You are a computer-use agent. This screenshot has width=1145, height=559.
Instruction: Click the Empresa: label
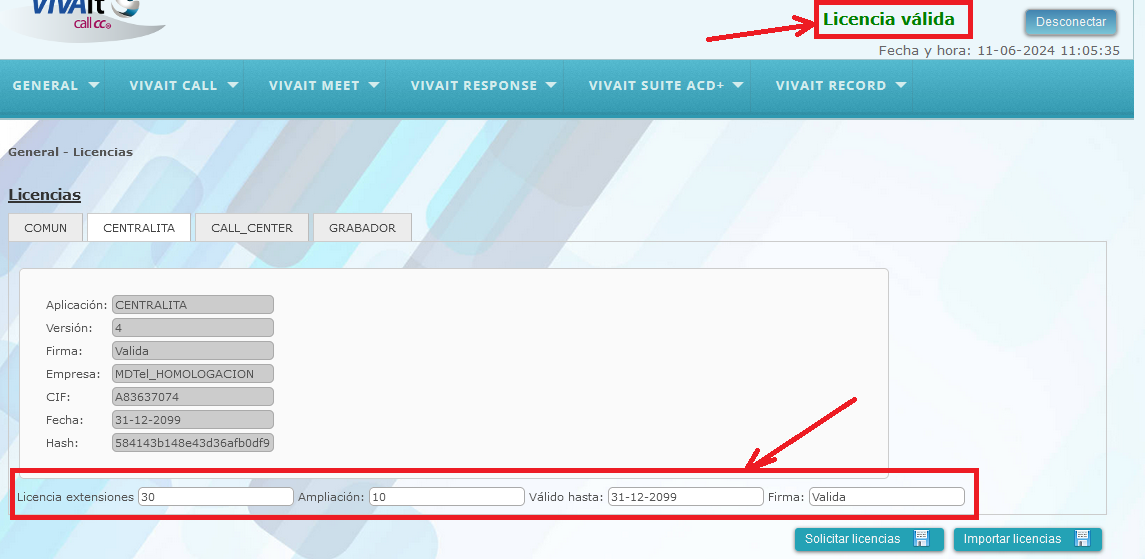(72, 374)
